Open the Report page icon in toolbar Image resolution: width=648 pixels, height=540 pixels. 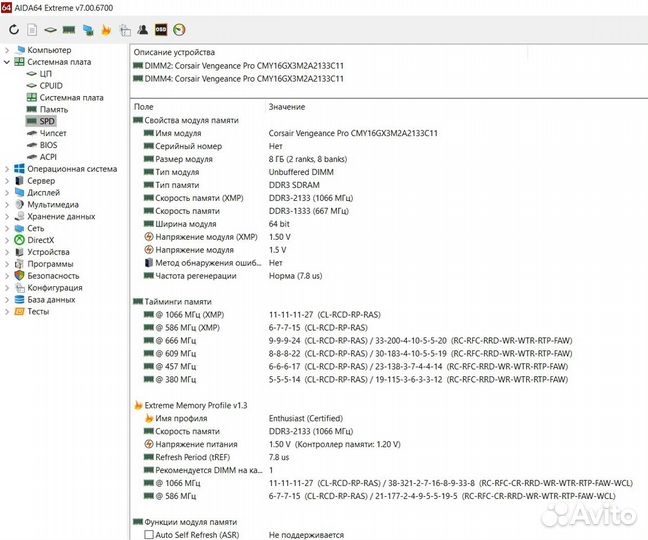pyautogui.click(x=32, y=30)
